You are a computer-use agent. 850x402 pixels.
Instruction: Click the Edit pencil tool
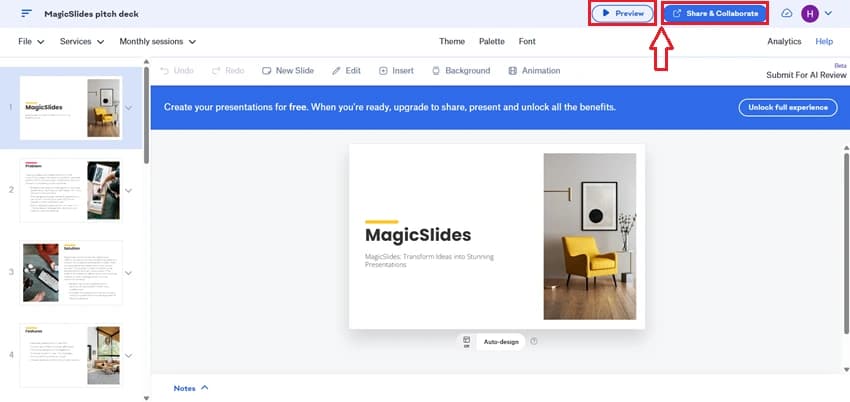click(346, 70)
